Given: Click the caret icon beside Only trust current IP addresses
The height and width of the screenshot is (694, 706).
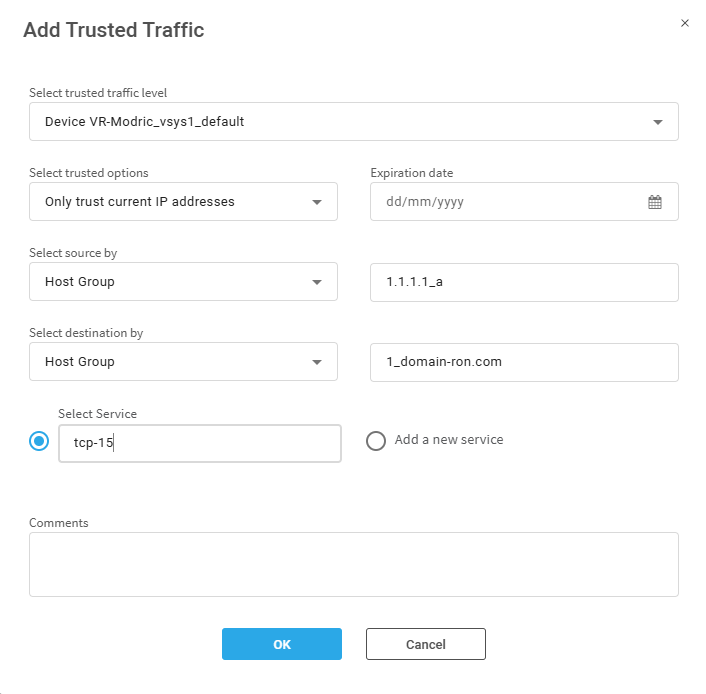Looking at the screenshot, I should tap(317, 202).
